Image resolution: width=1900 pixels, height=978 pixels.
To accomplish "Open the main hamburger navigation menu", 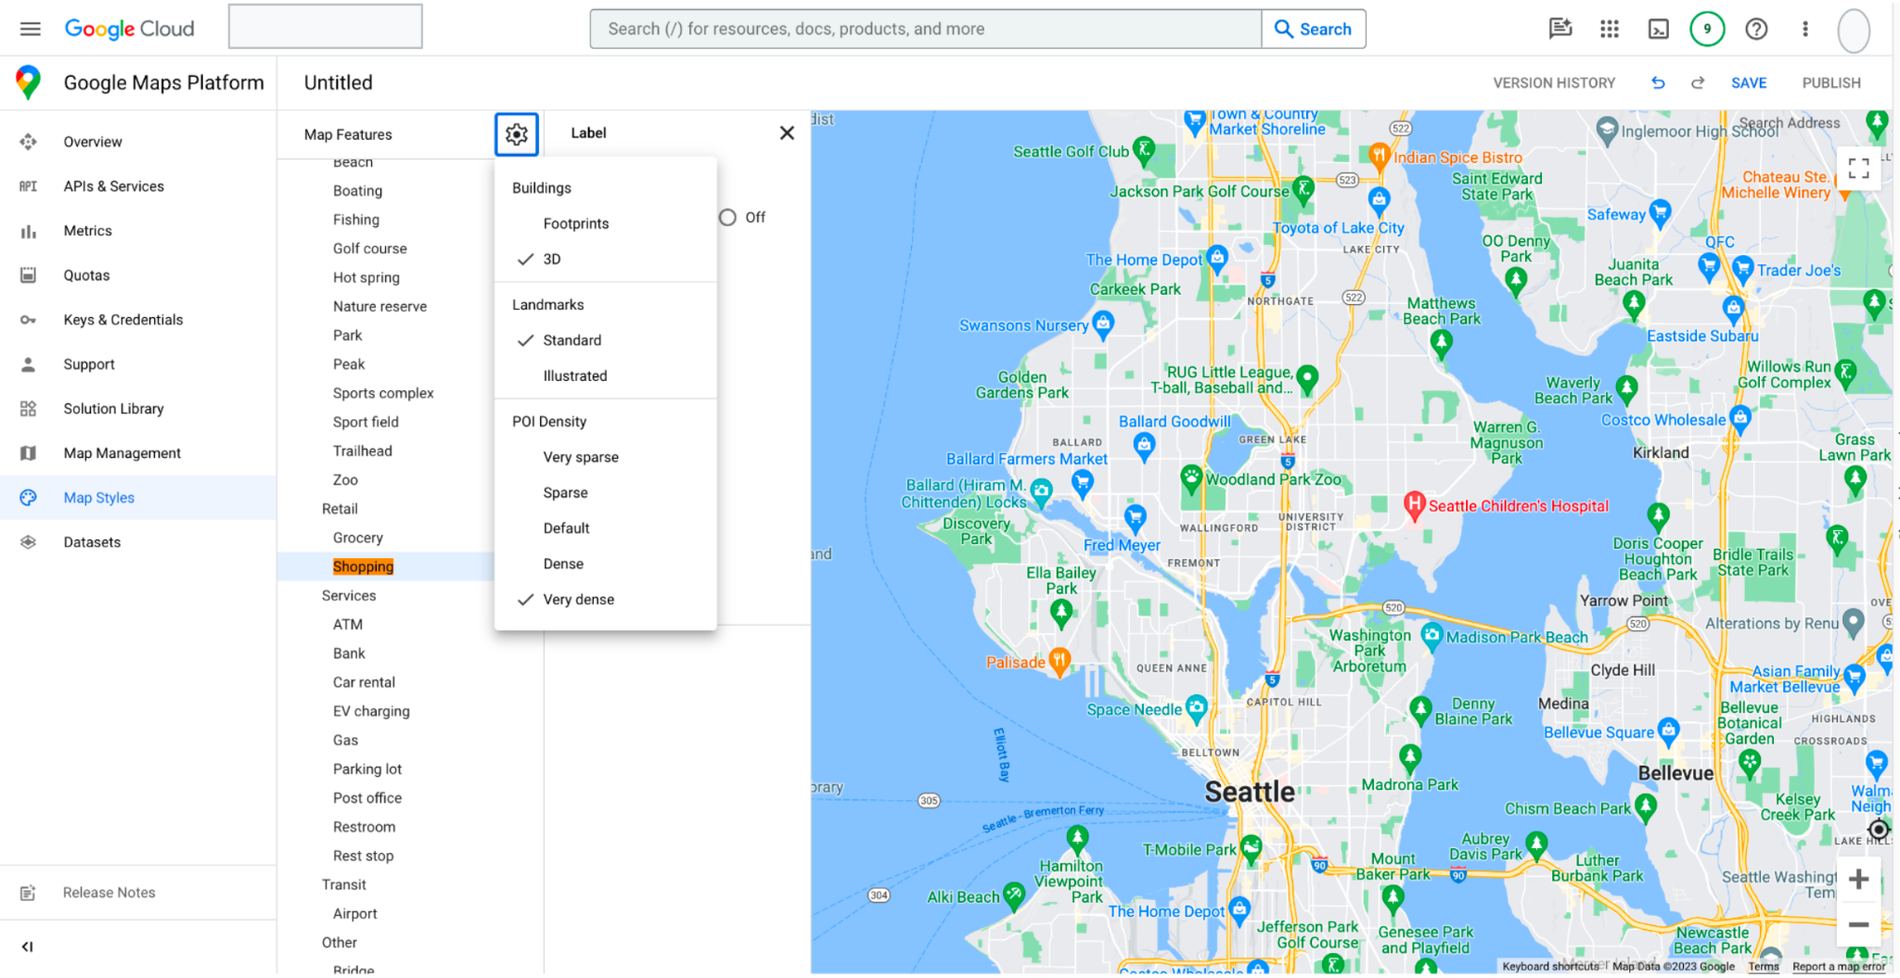I will [x=30, y=29].
